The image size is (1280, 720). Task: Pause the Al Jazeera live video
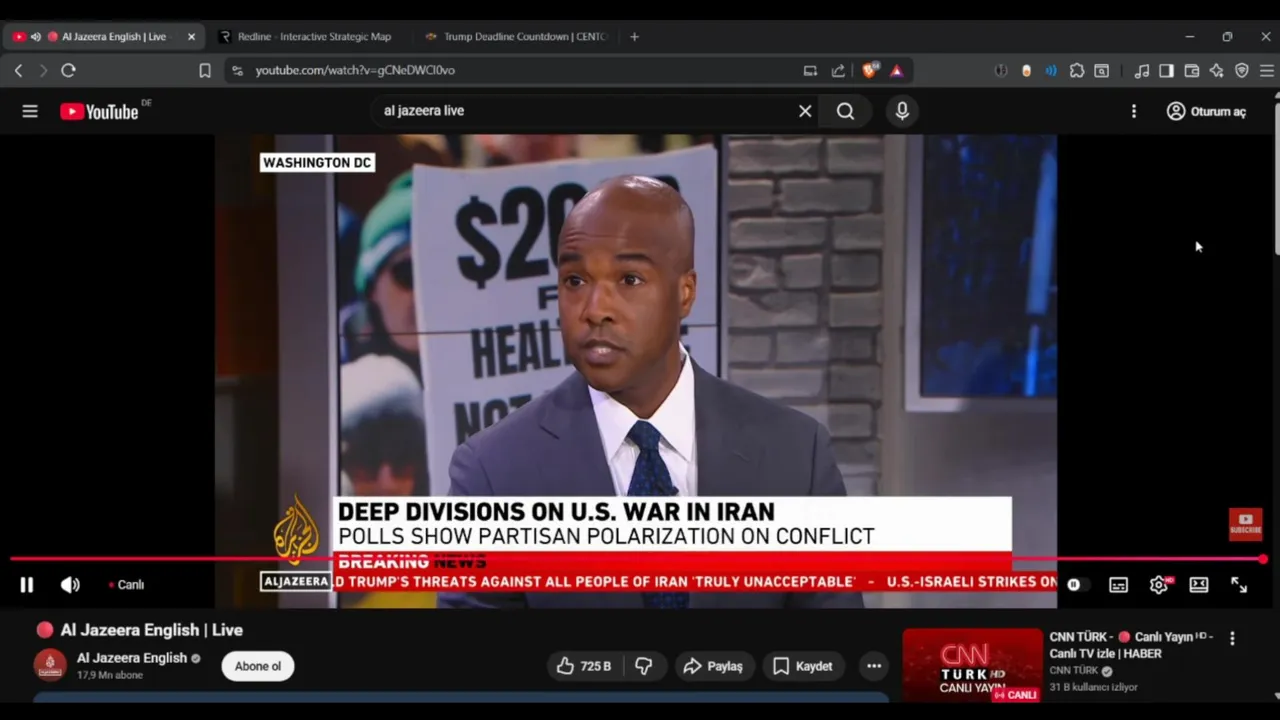pyautogui.click(x=27, y=585)
